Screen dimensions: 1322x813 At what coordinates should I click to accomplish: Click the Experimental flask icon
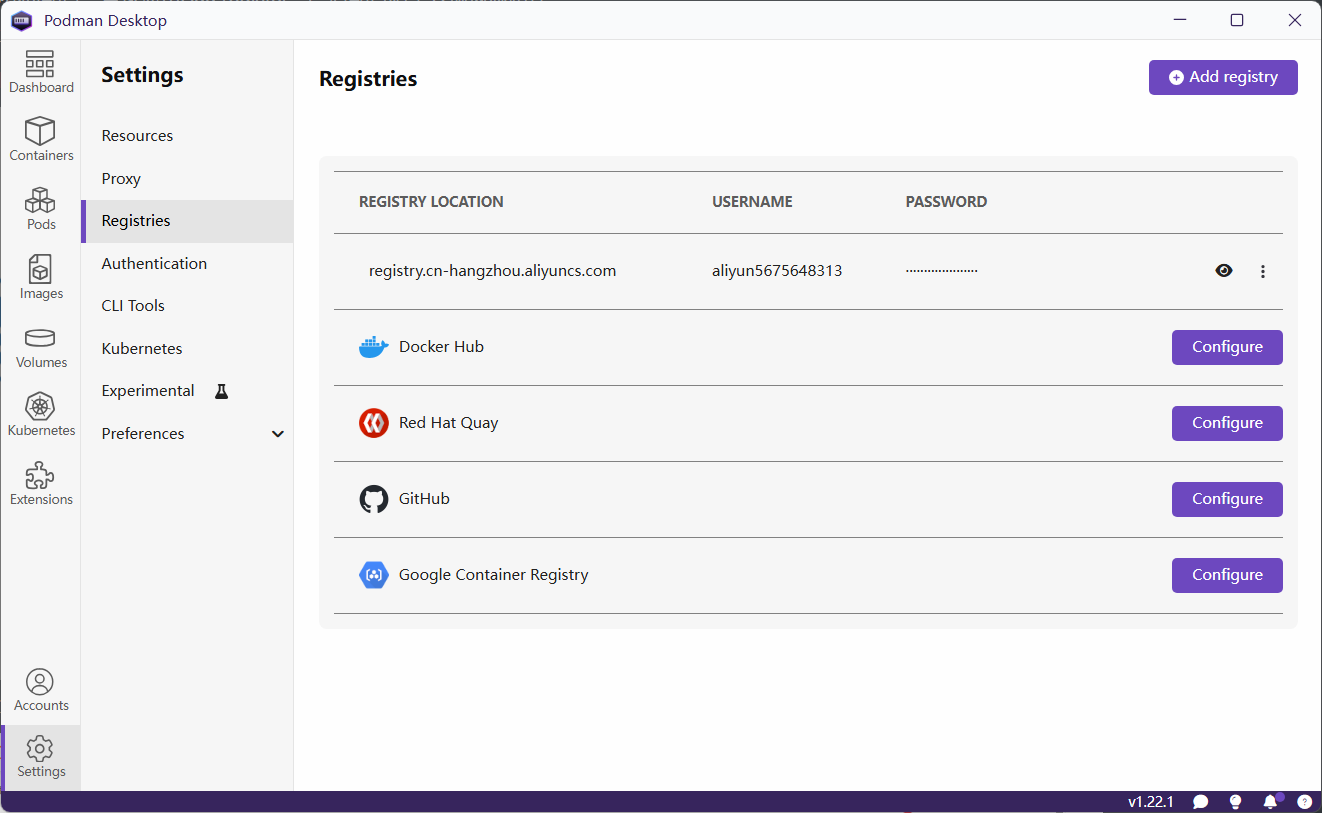pyautogui.click(x=222, y=391)
